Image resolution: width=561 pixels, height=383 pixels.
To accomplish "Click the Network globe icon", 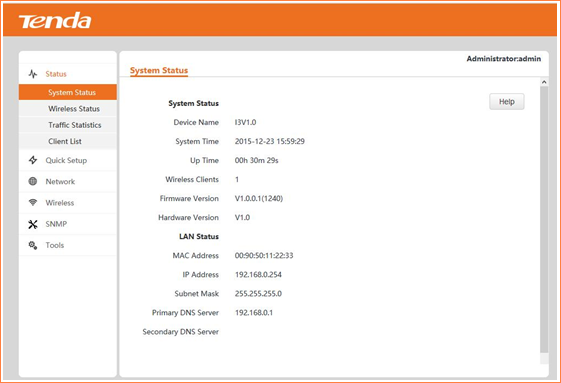I will [33, 181].
